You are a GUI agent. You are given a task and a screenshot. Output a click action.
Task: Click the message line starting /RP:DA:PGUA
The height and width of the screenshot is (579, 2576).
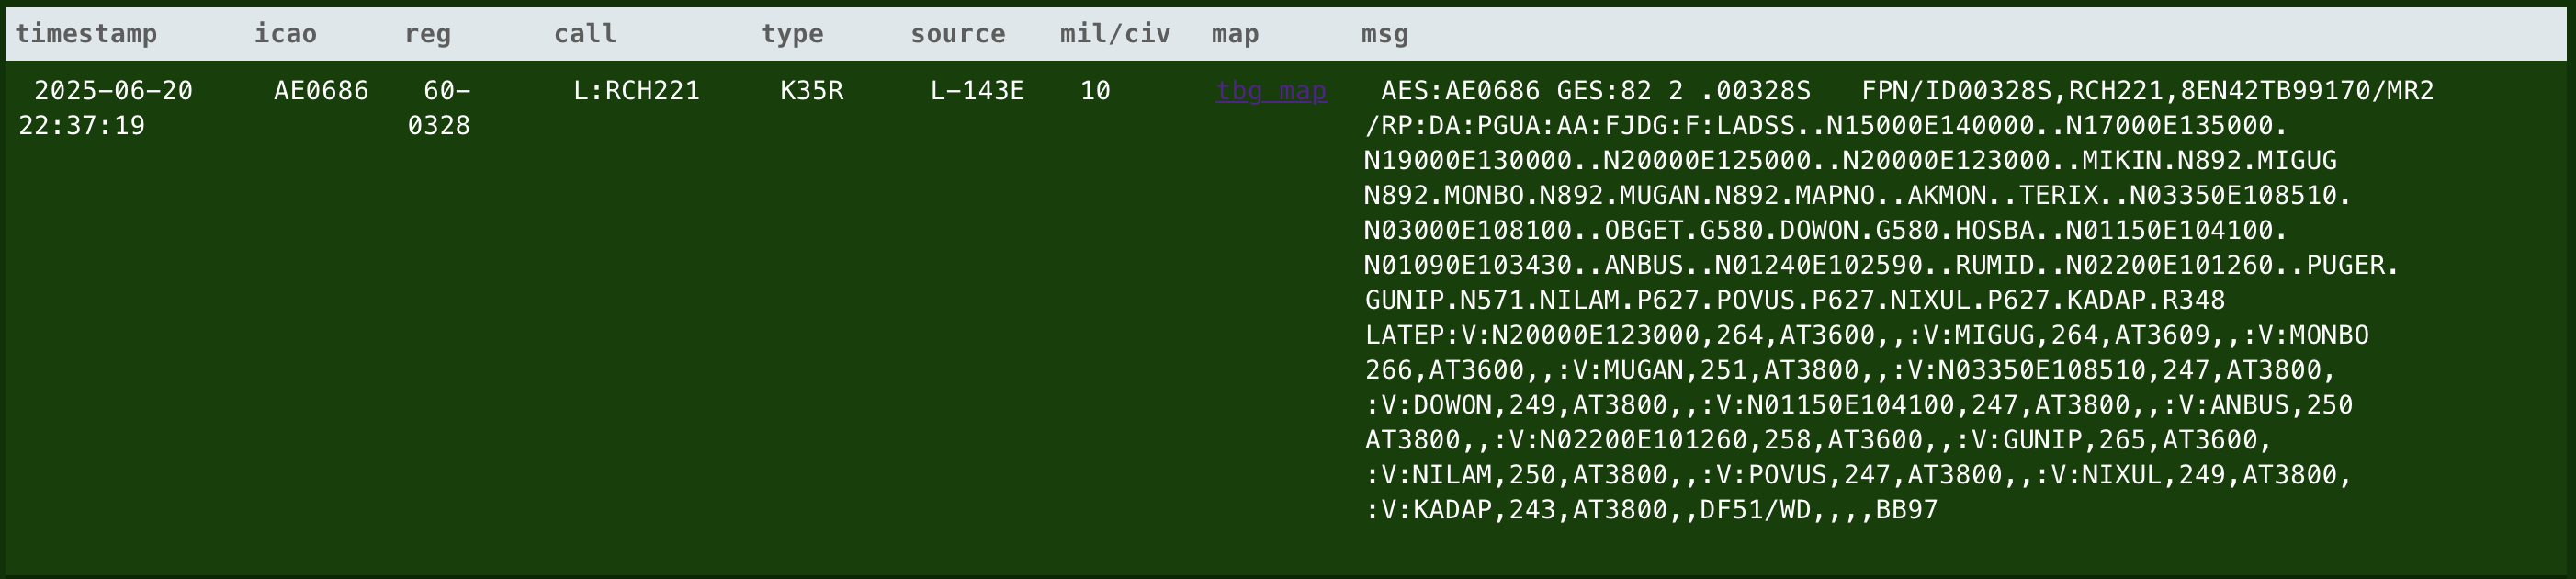pos(1826,126)
